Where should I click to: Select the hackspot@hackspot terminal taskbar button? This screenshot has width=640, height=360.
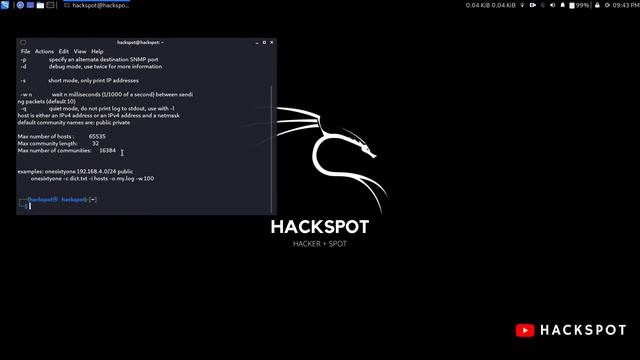click(97, 5)
